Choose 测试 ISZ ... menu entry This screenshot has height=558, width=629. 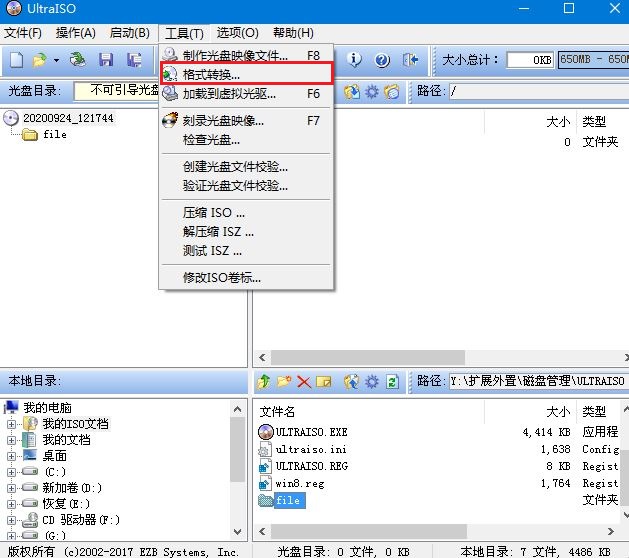(x=246, y=251)
